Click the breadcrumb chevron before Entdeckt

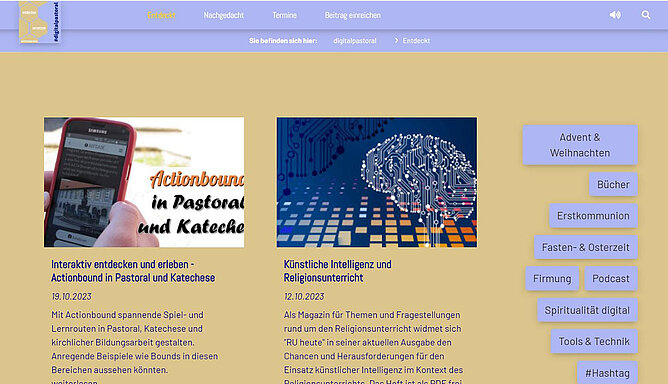pos(396,40)
